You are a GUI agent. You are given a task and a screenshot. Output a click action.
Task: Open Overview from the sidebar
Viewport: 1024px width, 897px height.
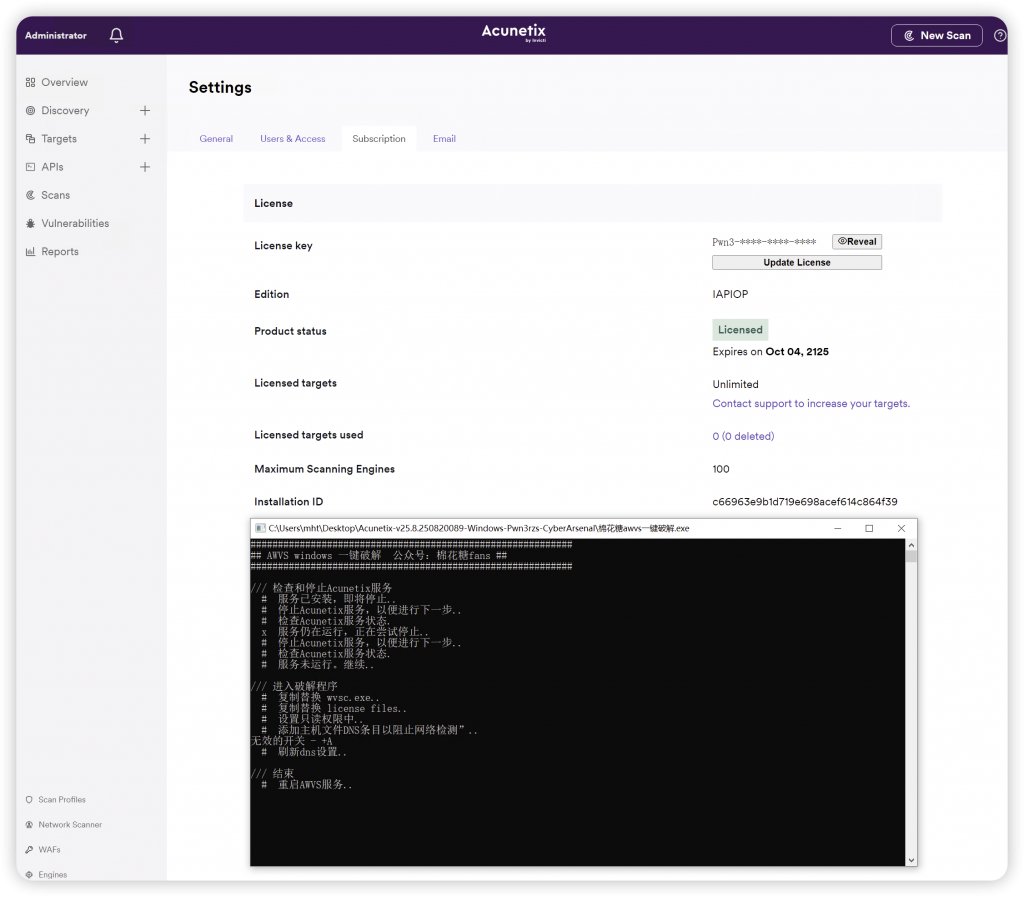pyautogui.click(x=64, y=83)
